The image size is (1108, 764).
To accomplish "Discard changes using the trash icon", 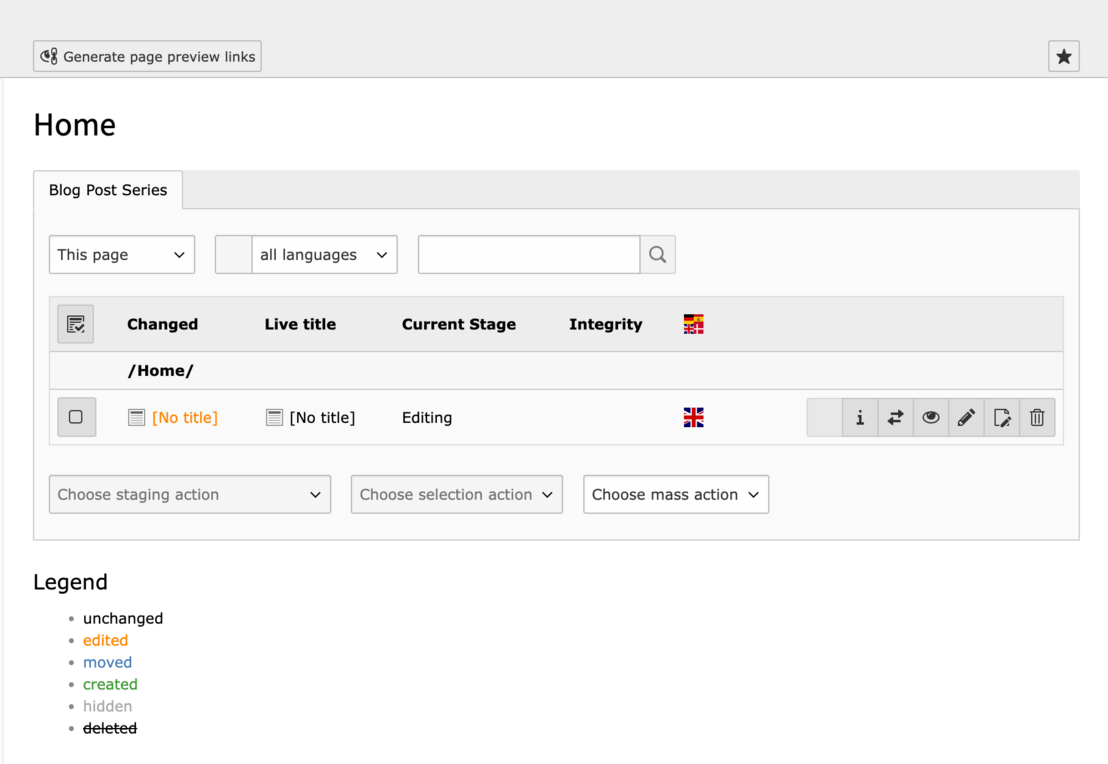I will (x=1037, y=417).
